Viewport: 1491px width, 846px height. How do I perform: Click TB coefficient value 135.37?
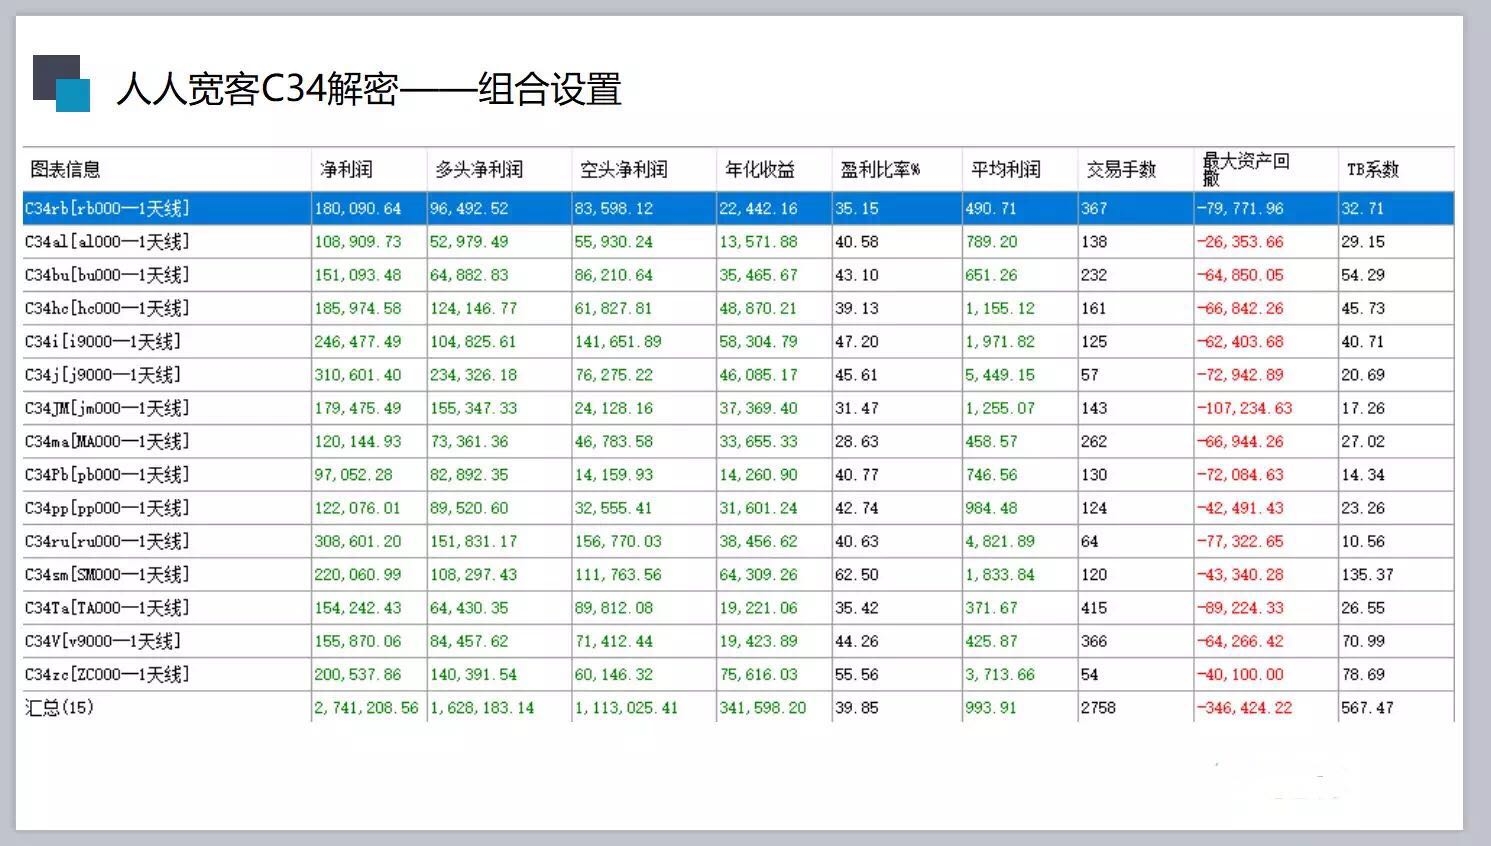pyautogui.click(x=1367, y=575)
